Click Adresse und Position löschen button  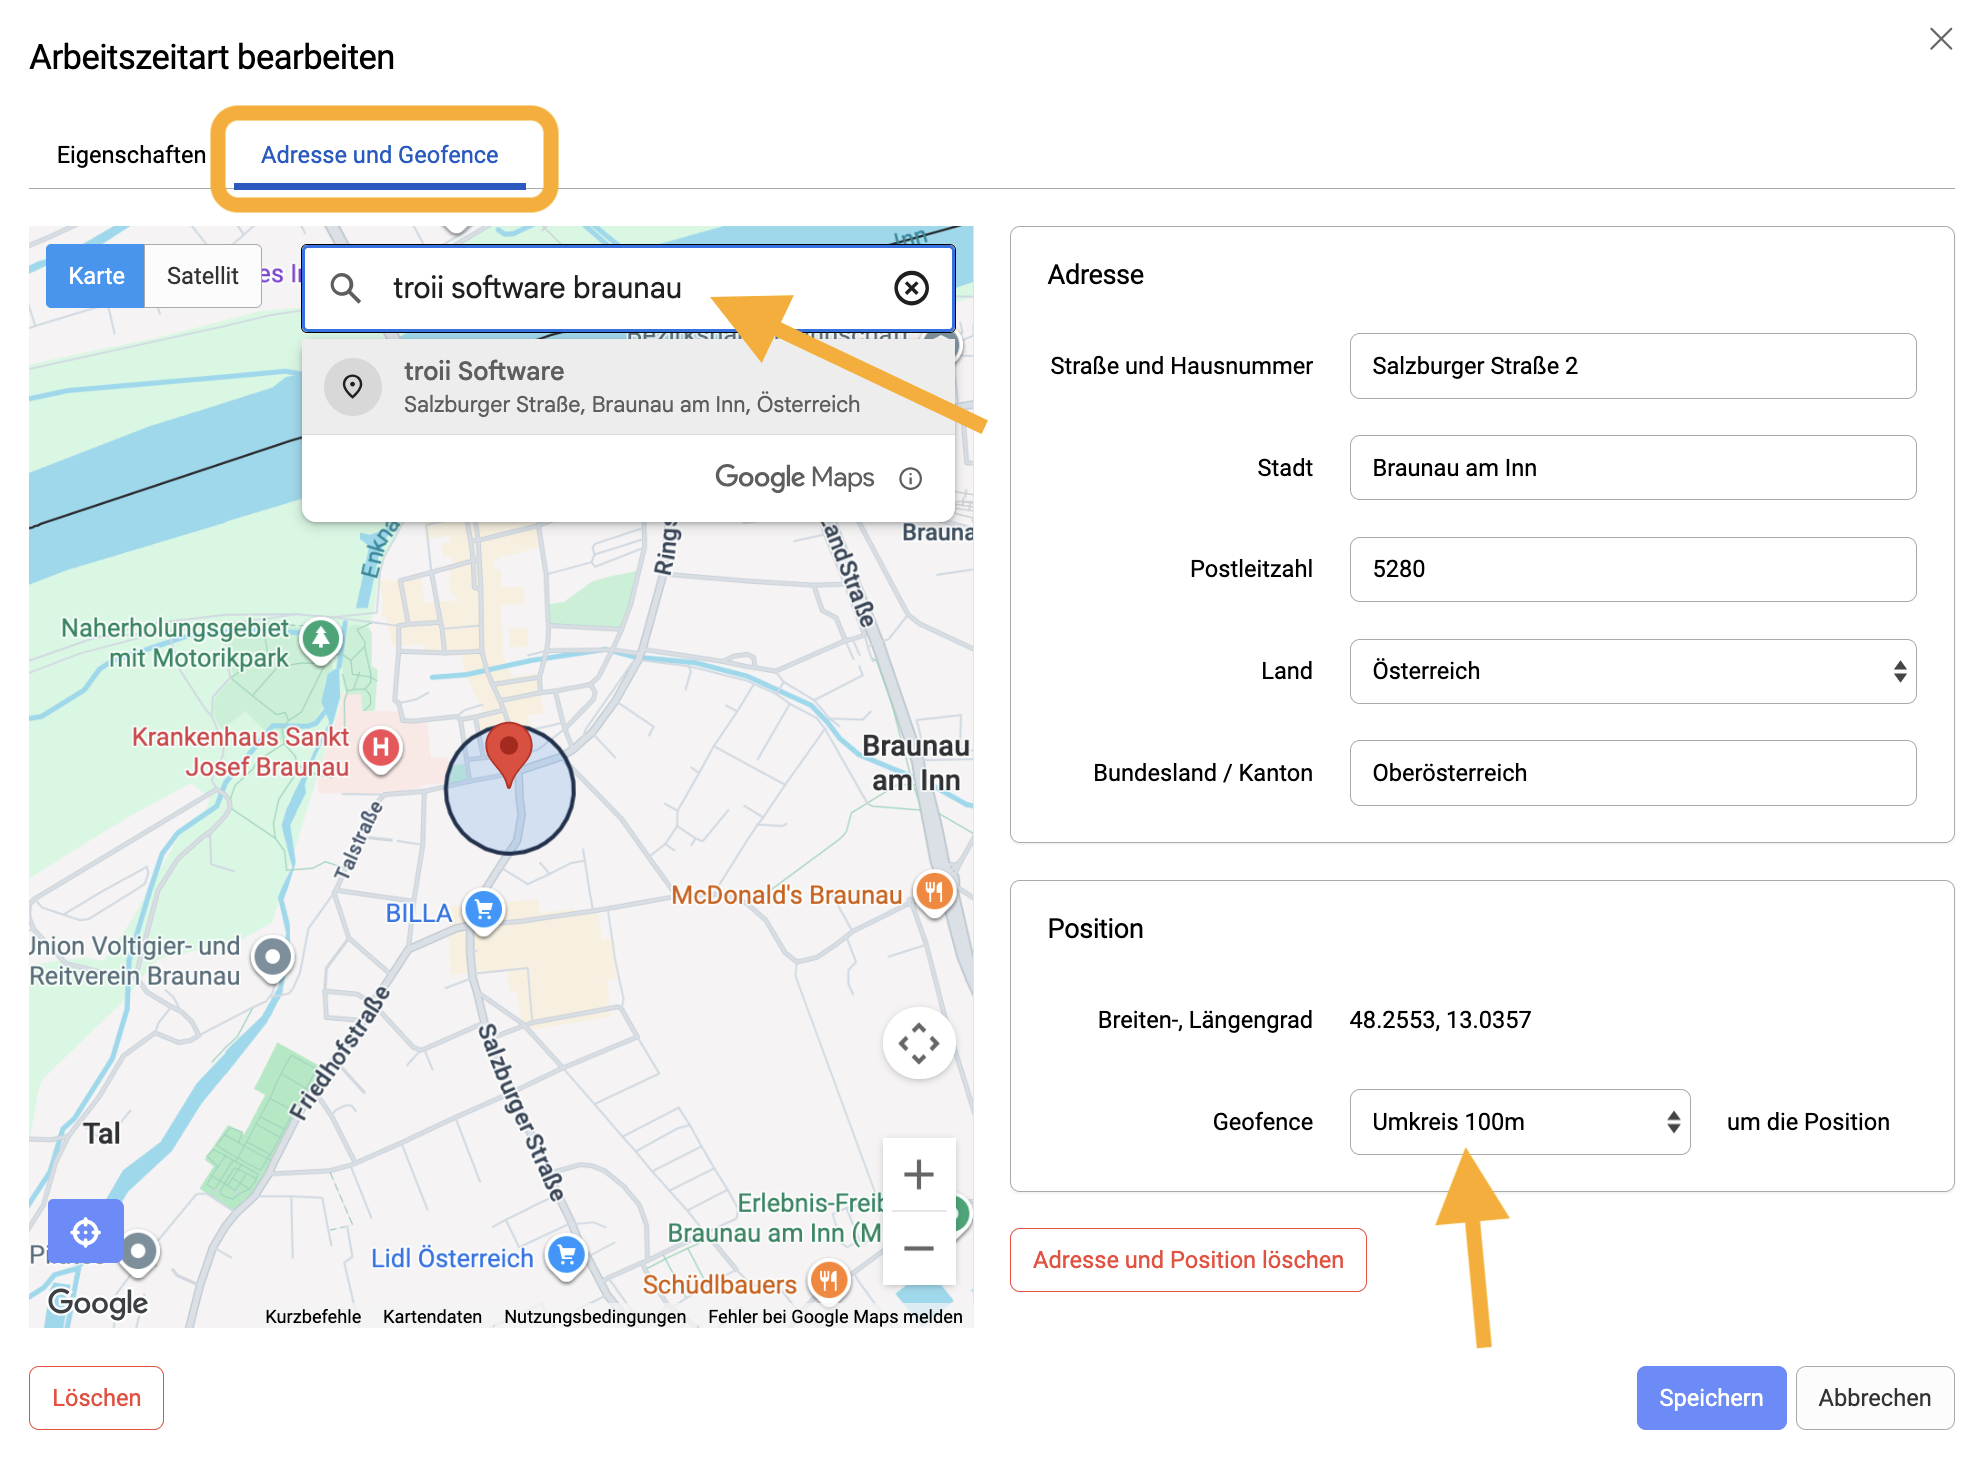(x=1188, y=1260)
